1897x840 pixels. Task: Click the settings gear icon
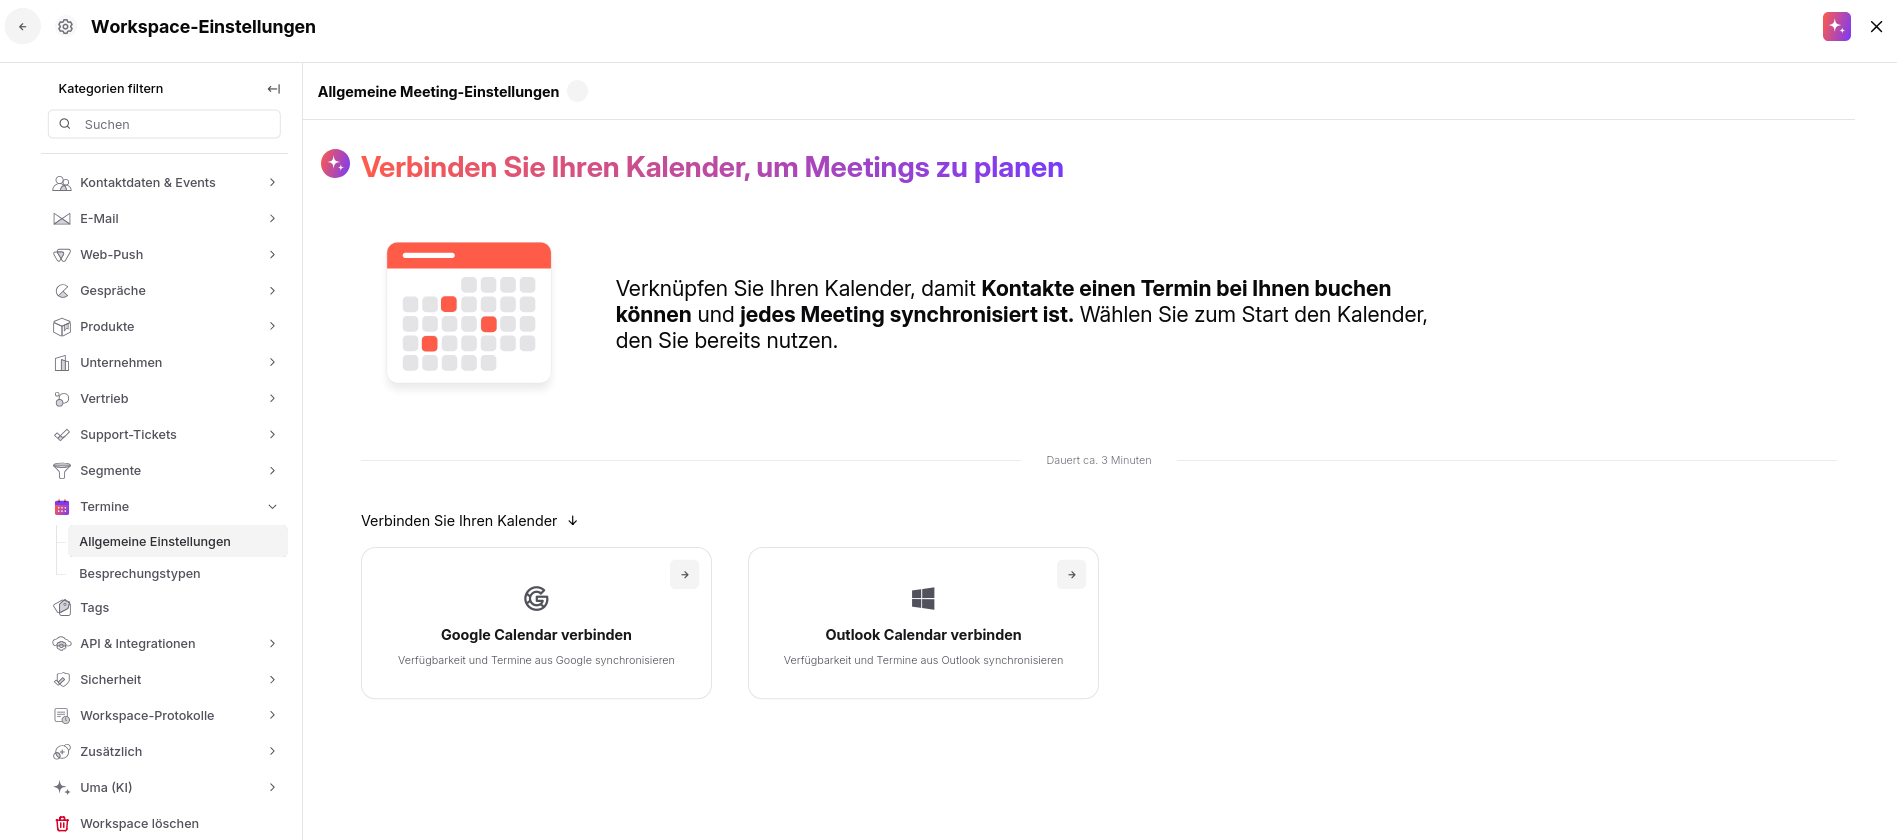coord(65,27)
